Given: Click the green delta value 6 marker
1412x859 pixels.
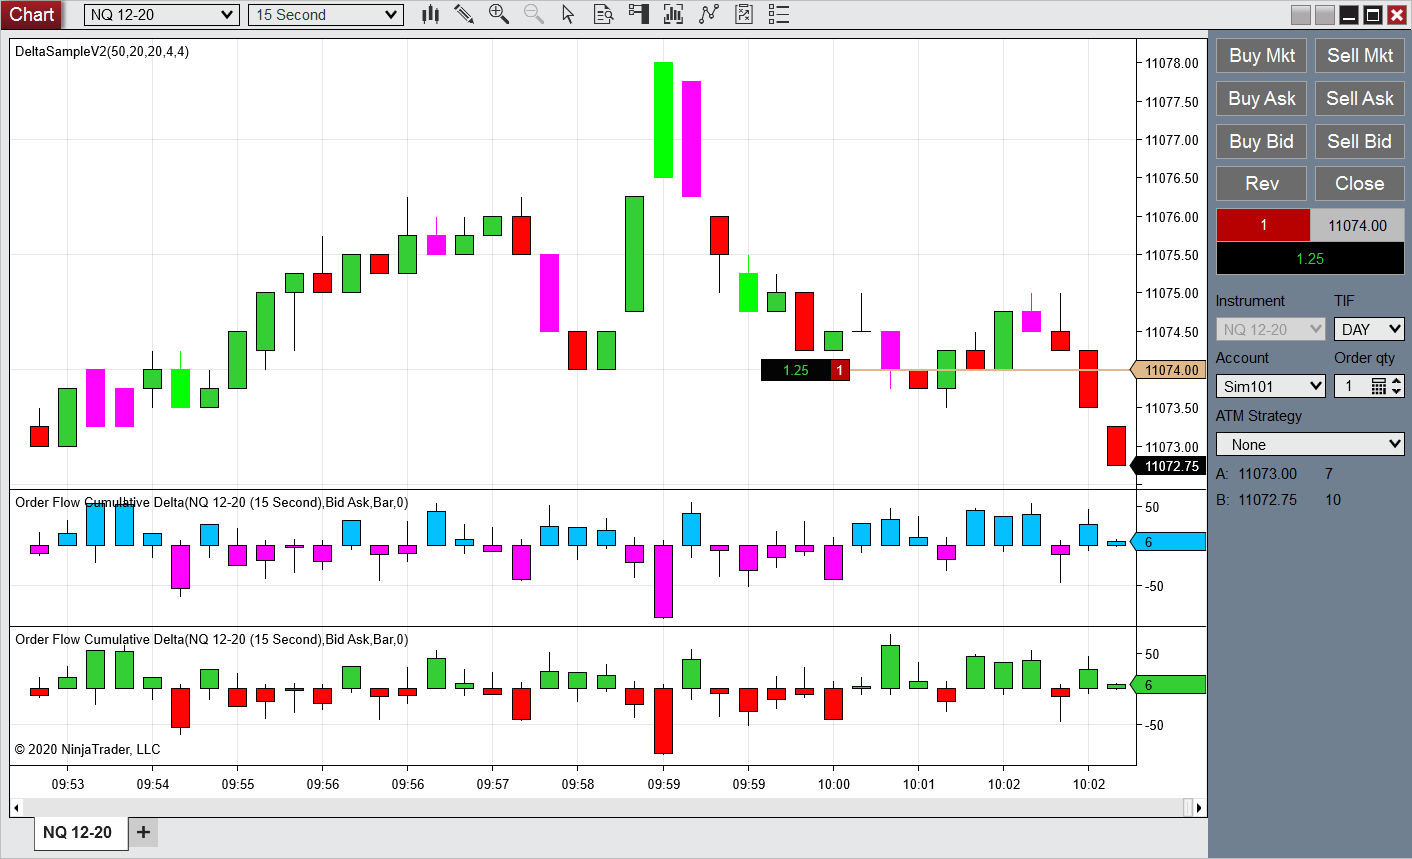Looking at the screenshot, I should [1169, 685].
